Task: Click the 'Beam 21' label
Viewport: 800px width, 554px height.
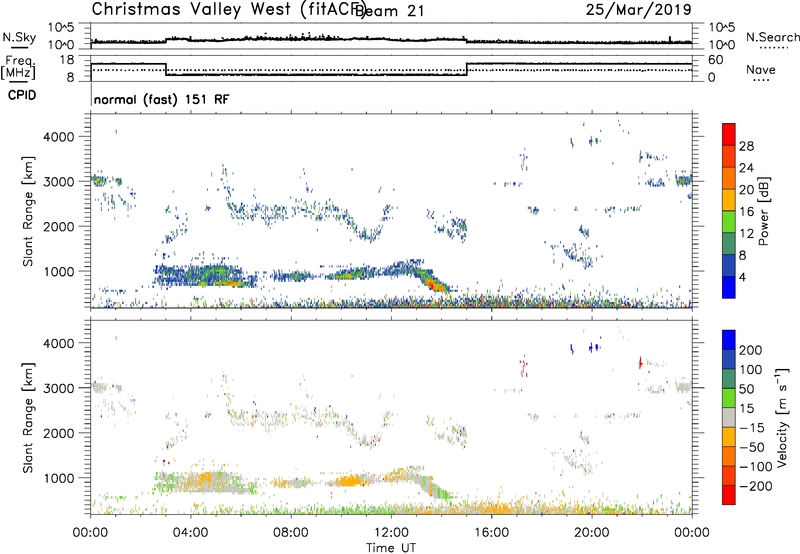Action: pos(390,10)
